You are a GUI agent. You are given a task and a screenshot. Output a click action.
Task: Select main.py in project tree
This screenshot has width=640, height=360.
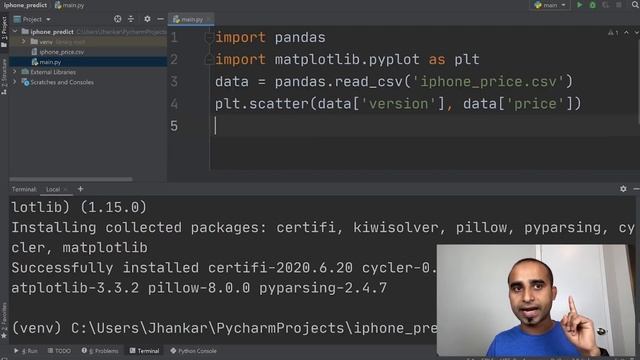point(50,62)
